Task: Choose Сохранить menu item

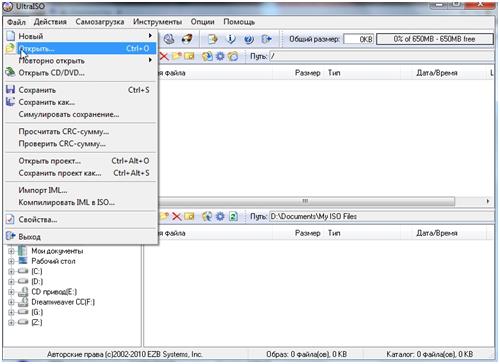Action: click(x=81, y=90)
